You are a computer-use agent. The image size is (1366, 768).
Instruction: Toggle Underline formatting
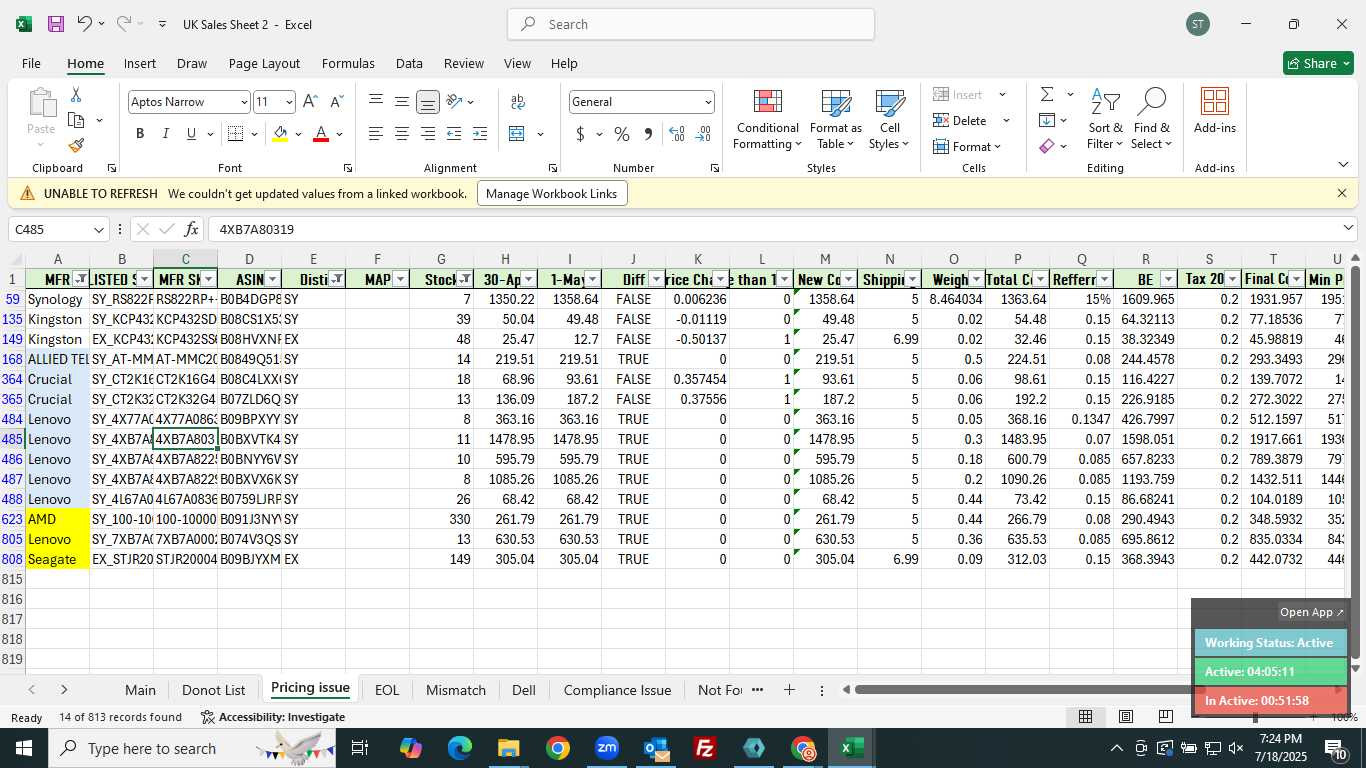tap(191, 134)
